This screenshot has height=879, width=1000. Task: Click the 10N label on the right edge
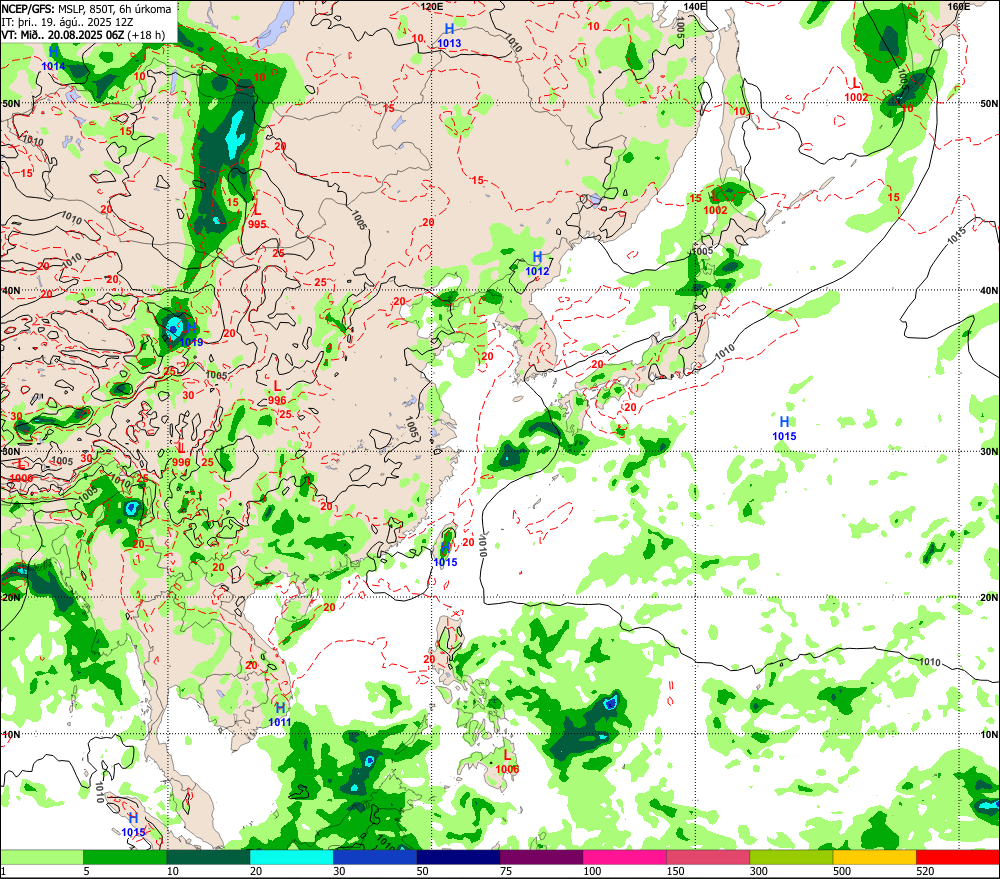pyautogui.click(x=989, y=735)
